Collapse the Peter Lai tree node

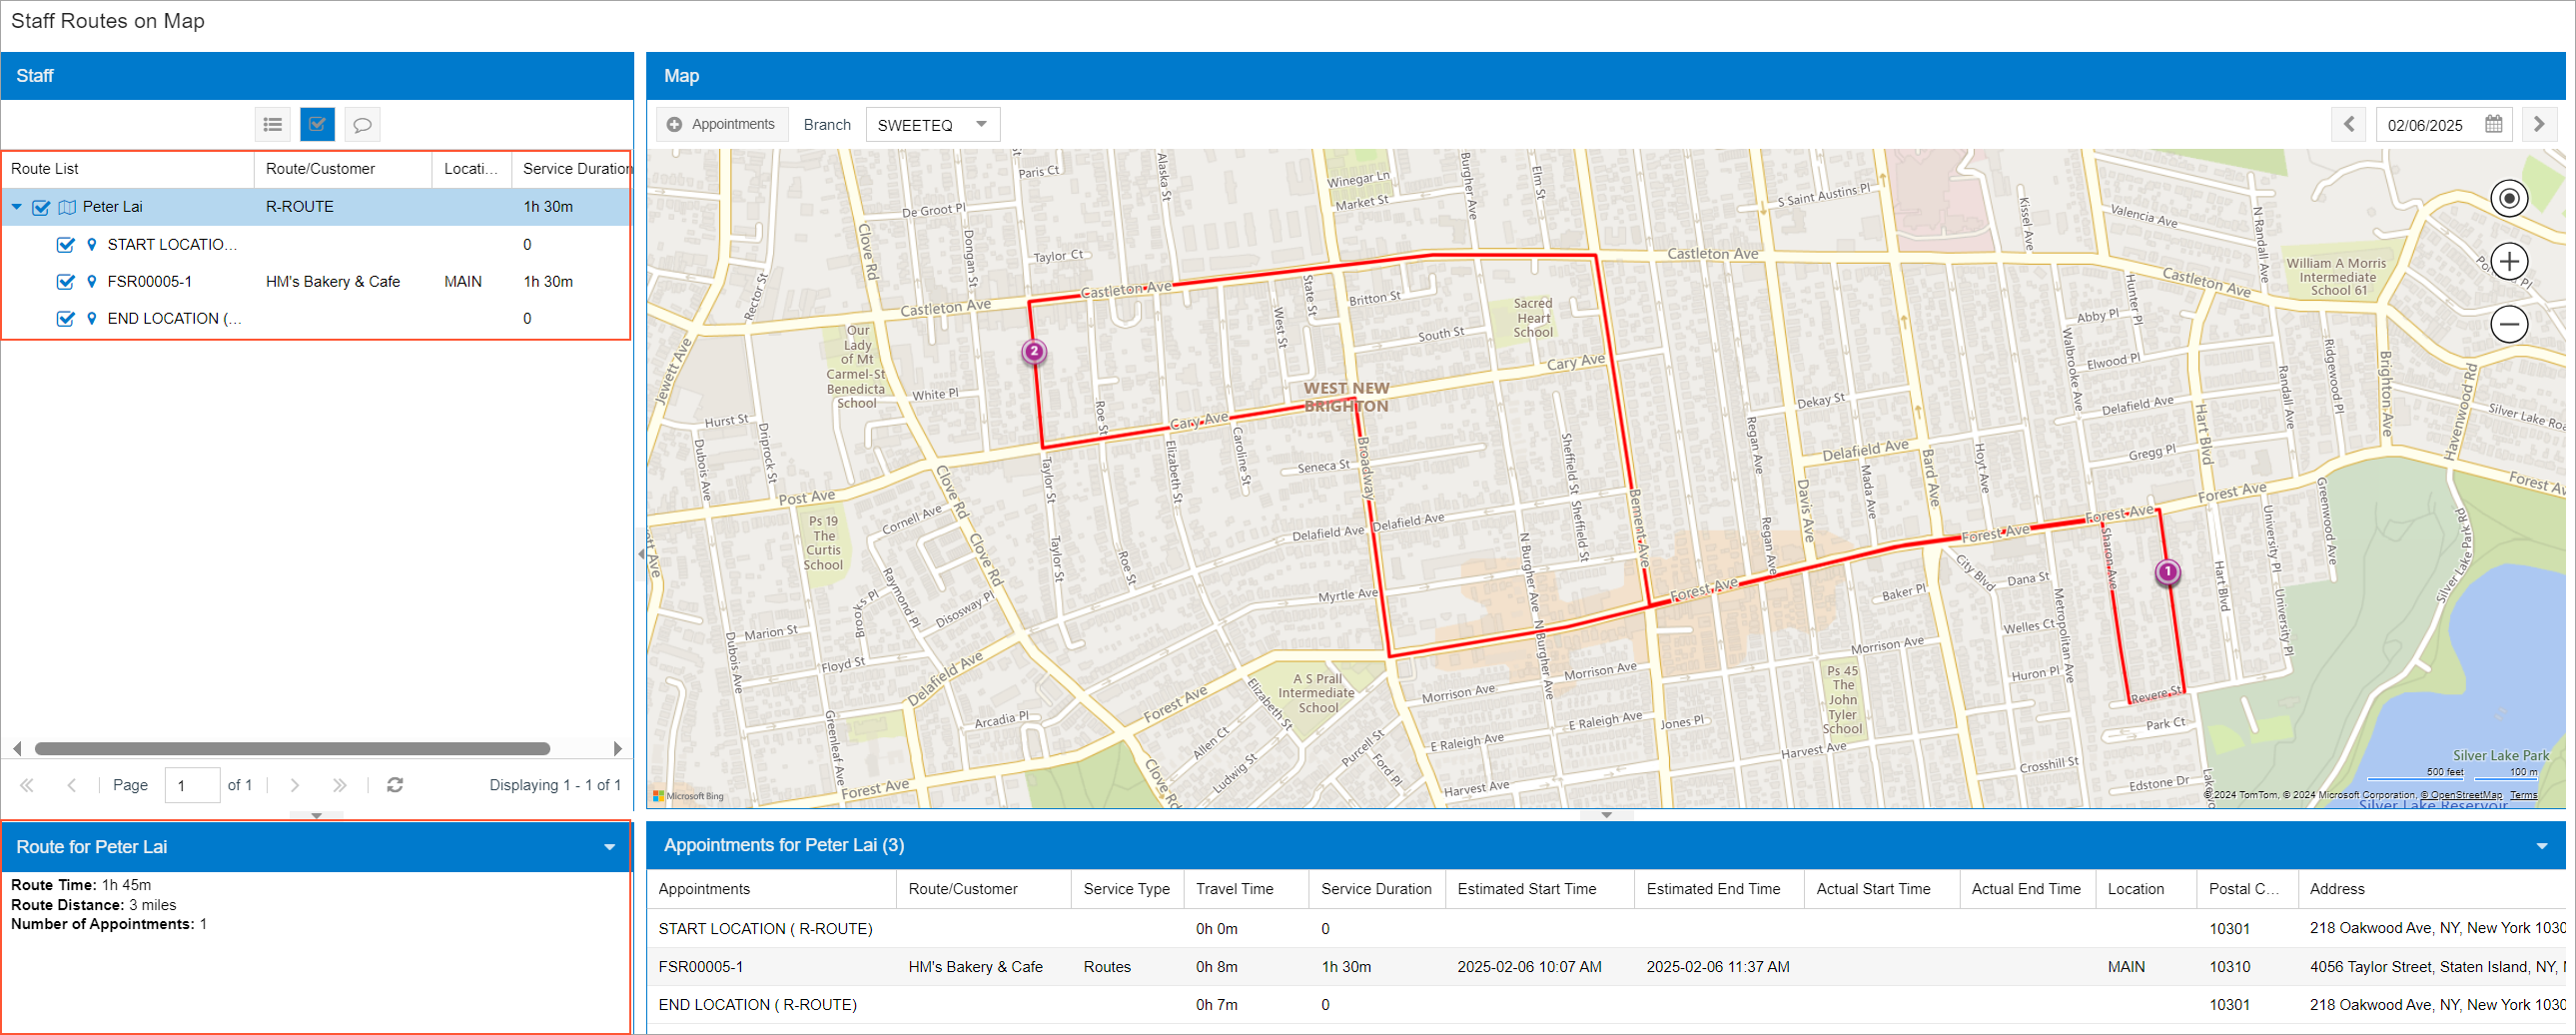17,207
